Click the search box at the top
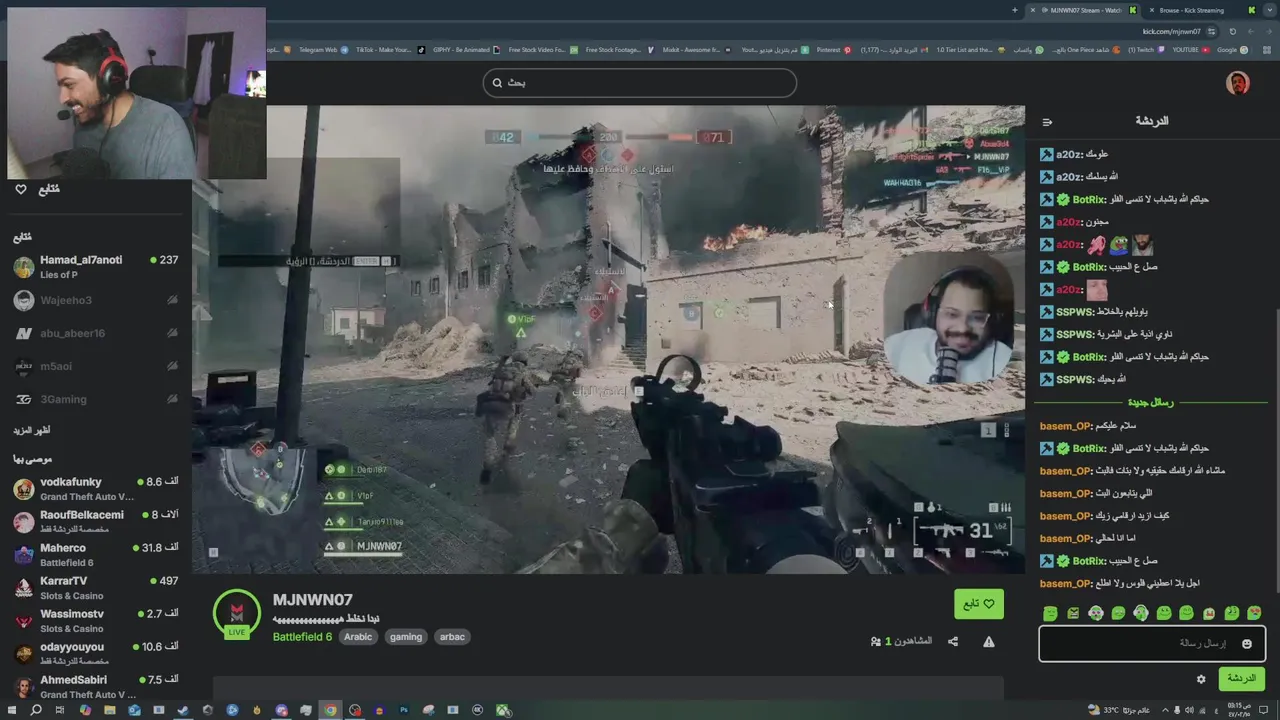The width and height of the screenshot is (1280, 720). tap(640, 83)
